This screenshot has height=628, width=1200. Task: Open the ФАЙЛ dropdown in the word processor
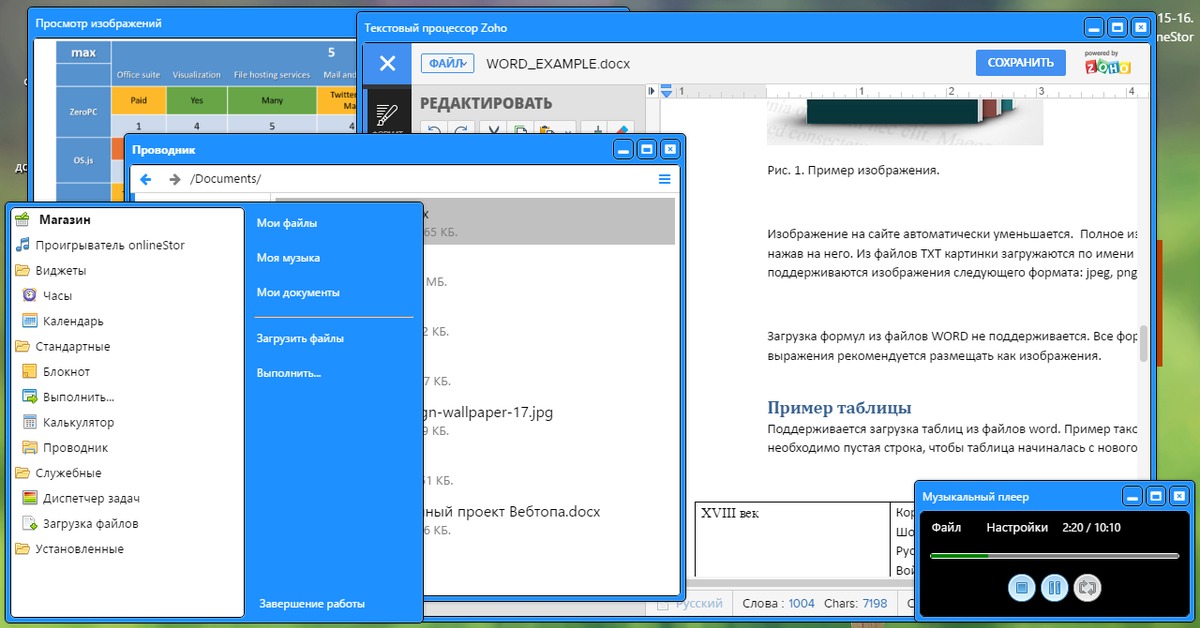click(447, 62)
